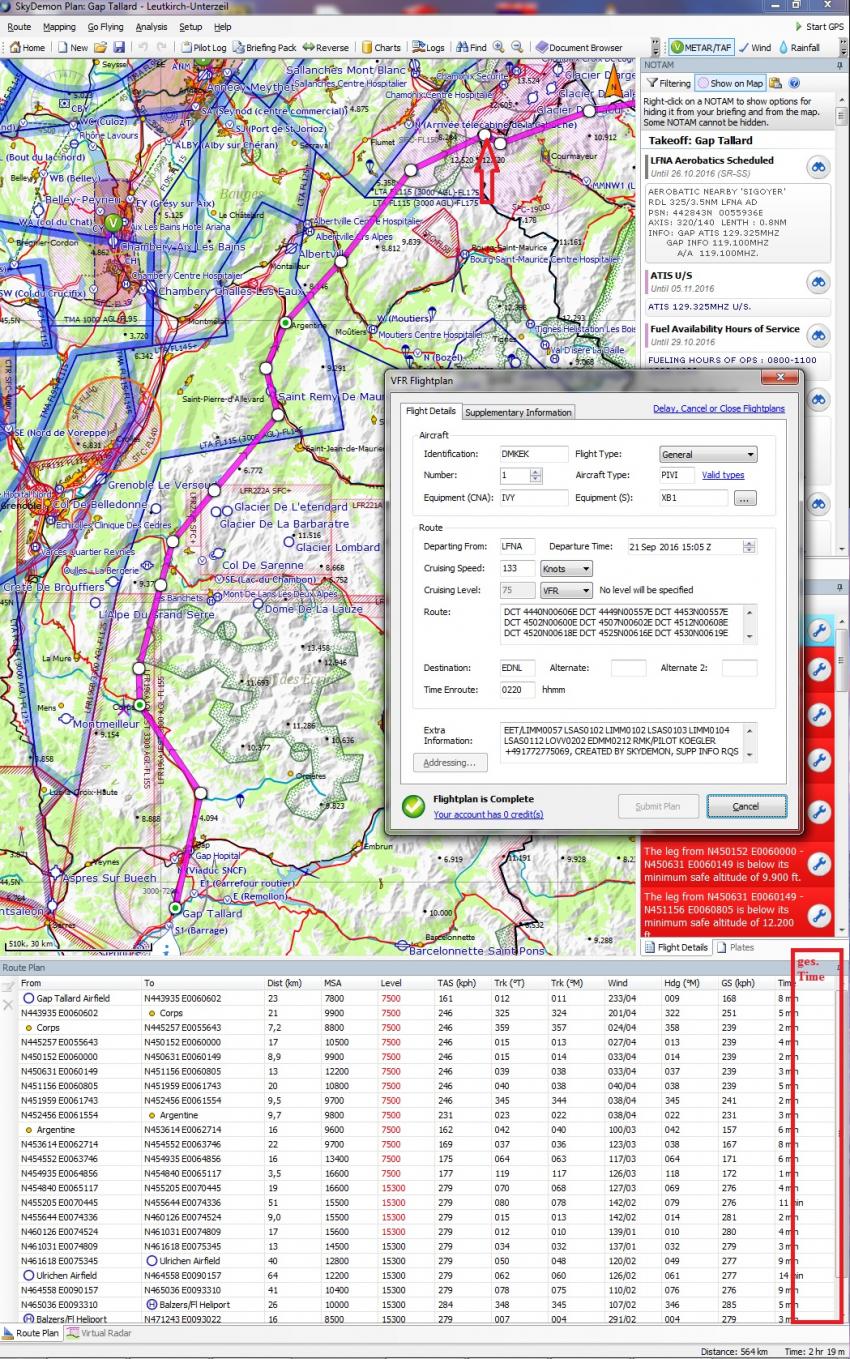Open the Briefing Pack
The width and height of the screenshot is (850, 1359).
point(265,47)
